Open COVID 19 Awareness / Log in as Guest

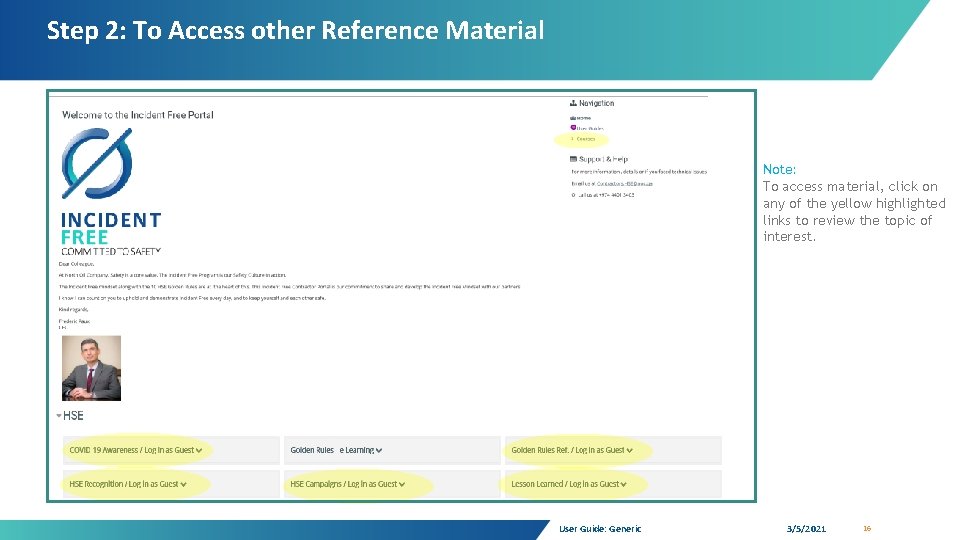coord(131,450)
